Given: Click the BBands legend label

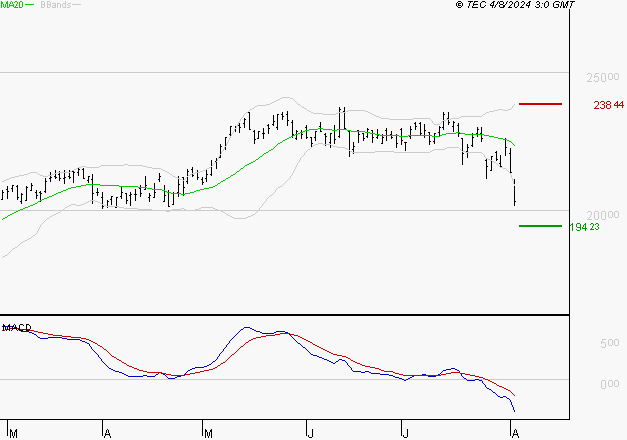Looking at the screenshot, I should [56, 5].
